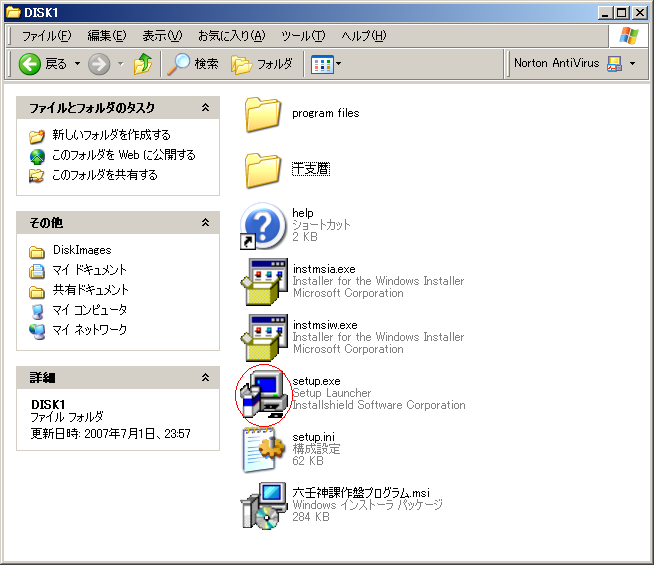Click このフォルダを Web に公開する link
The width and height of the screenshot is (654, 565).
123,155
